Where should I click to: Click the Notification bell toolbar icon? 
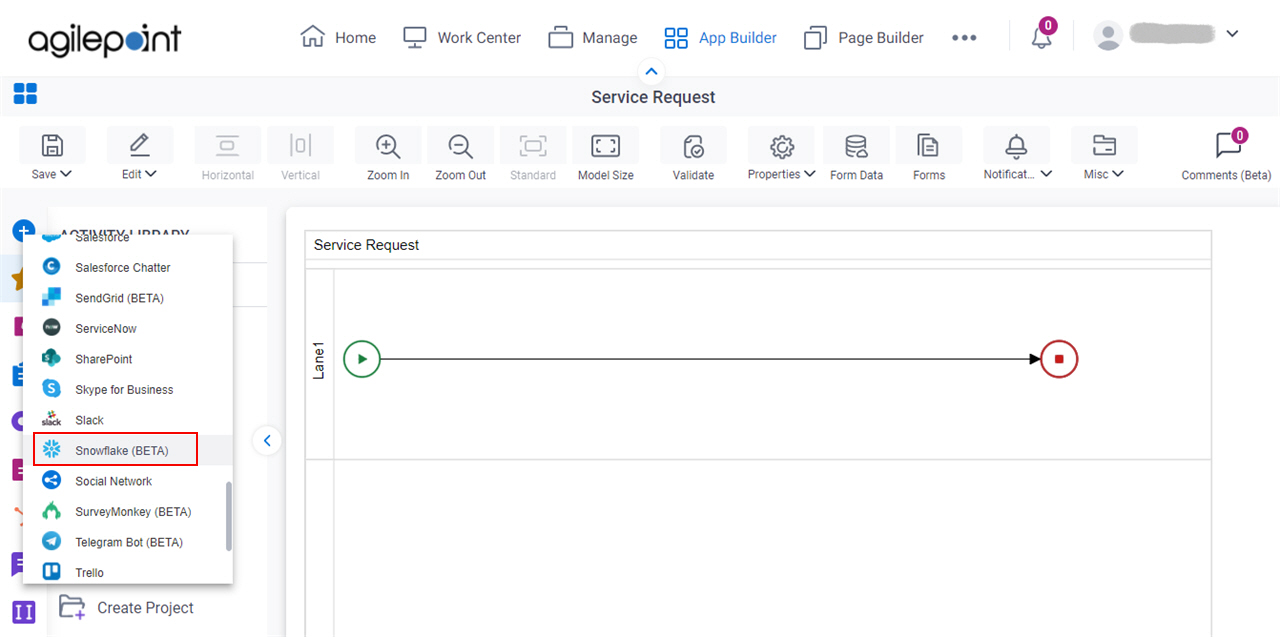click(x=1016, y=146)
